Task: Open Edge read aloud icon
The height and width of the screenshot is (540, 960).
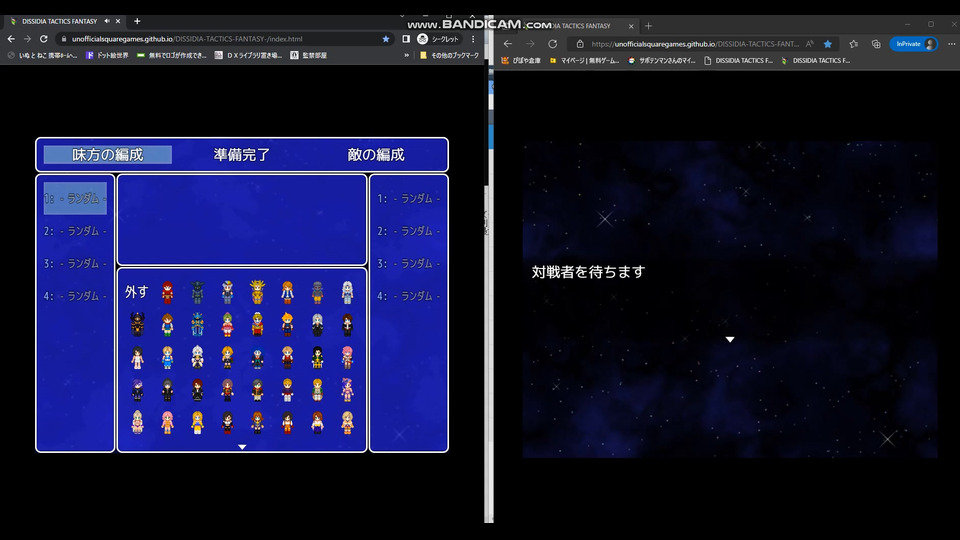Action: pyautogui.click(x=809, y=43)
